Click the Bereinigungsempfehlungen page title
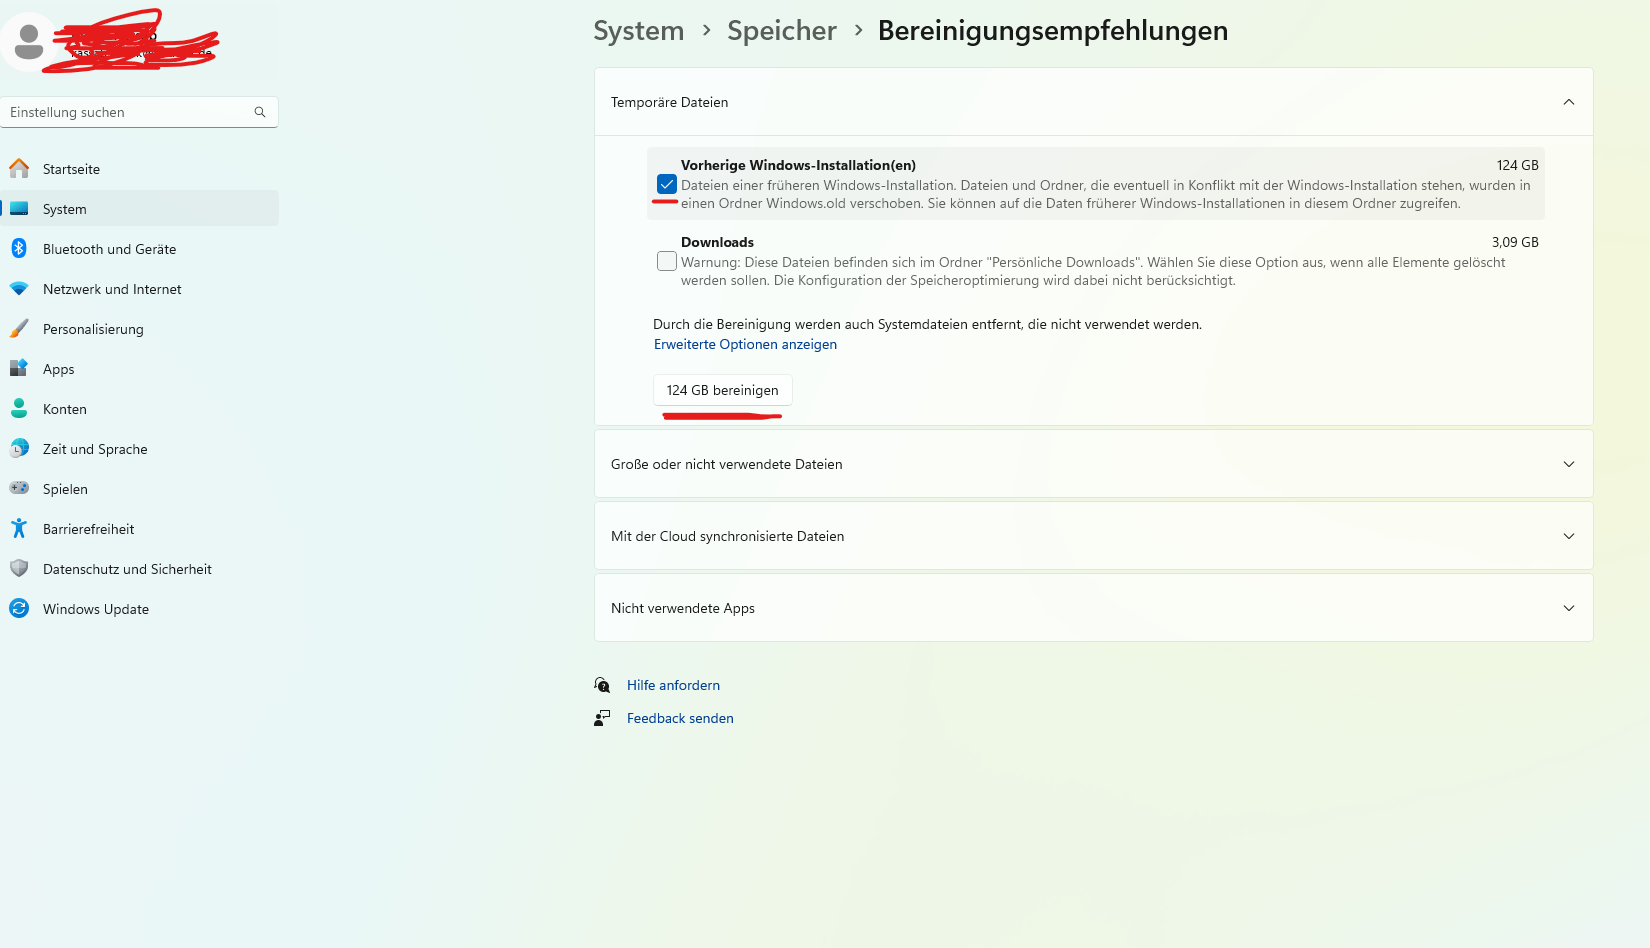Viewport: 1650px width, 948px height. tap(1053, 31)
